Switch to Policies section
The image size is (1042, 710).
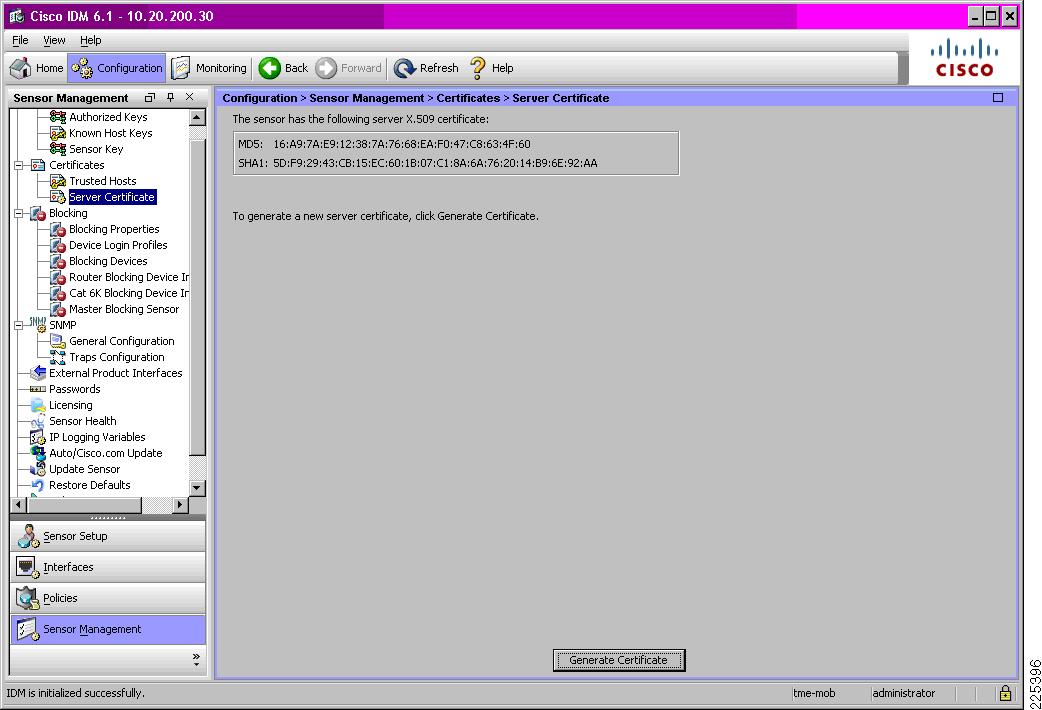pyautogui.click(x=108, y=598)
